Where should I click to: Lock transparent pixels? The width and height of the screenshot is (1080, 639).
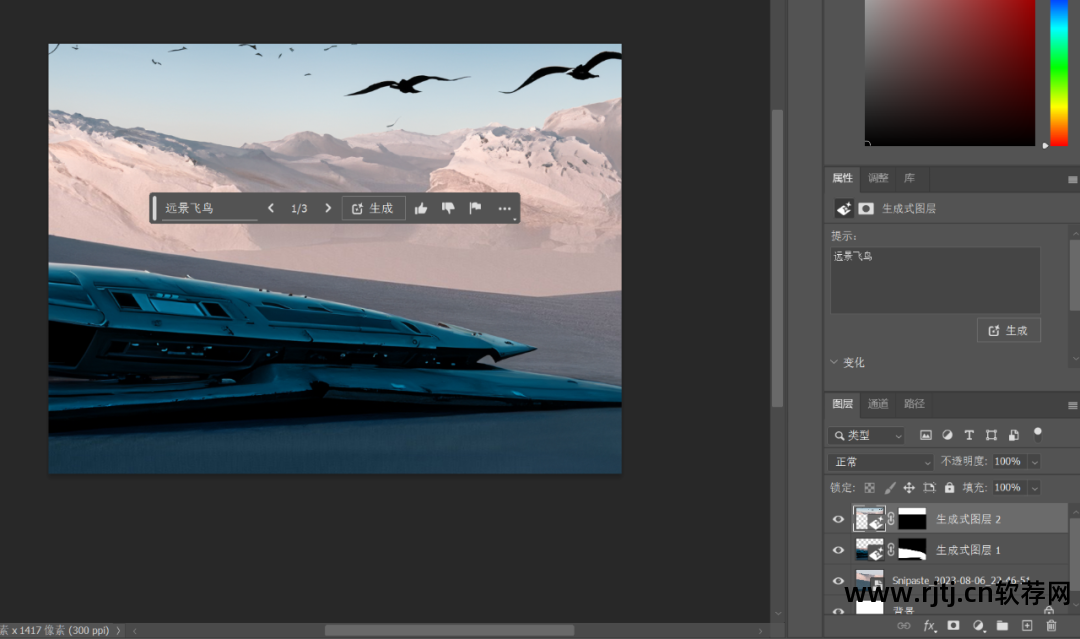click(869, 488)
